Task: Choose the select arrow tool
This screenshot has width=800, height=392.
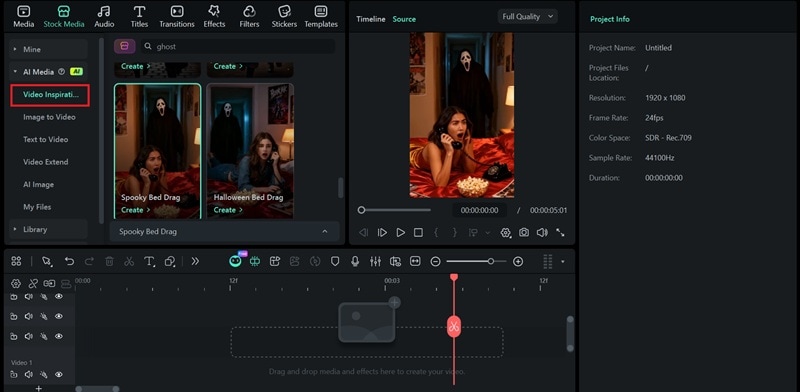Action: click(x=47, y=261)
